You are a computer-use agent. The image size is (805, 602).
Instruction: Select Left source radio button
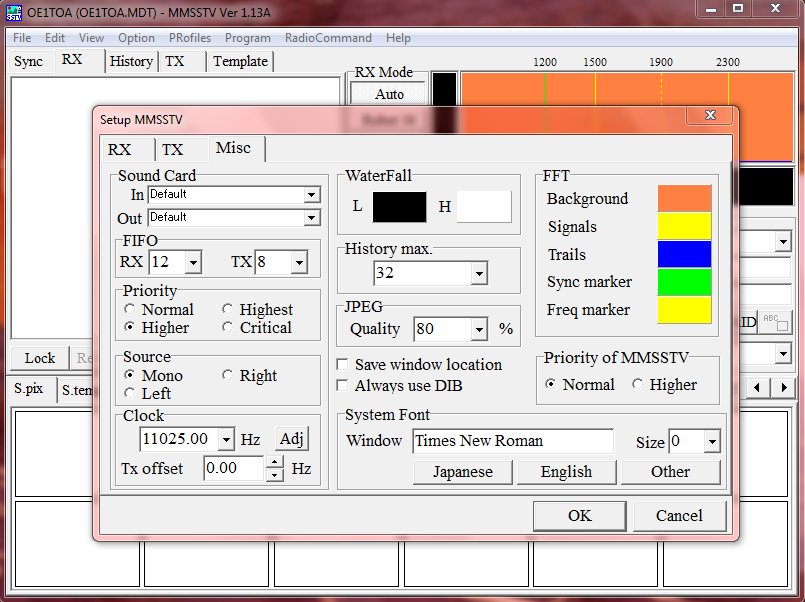point(129,393)
